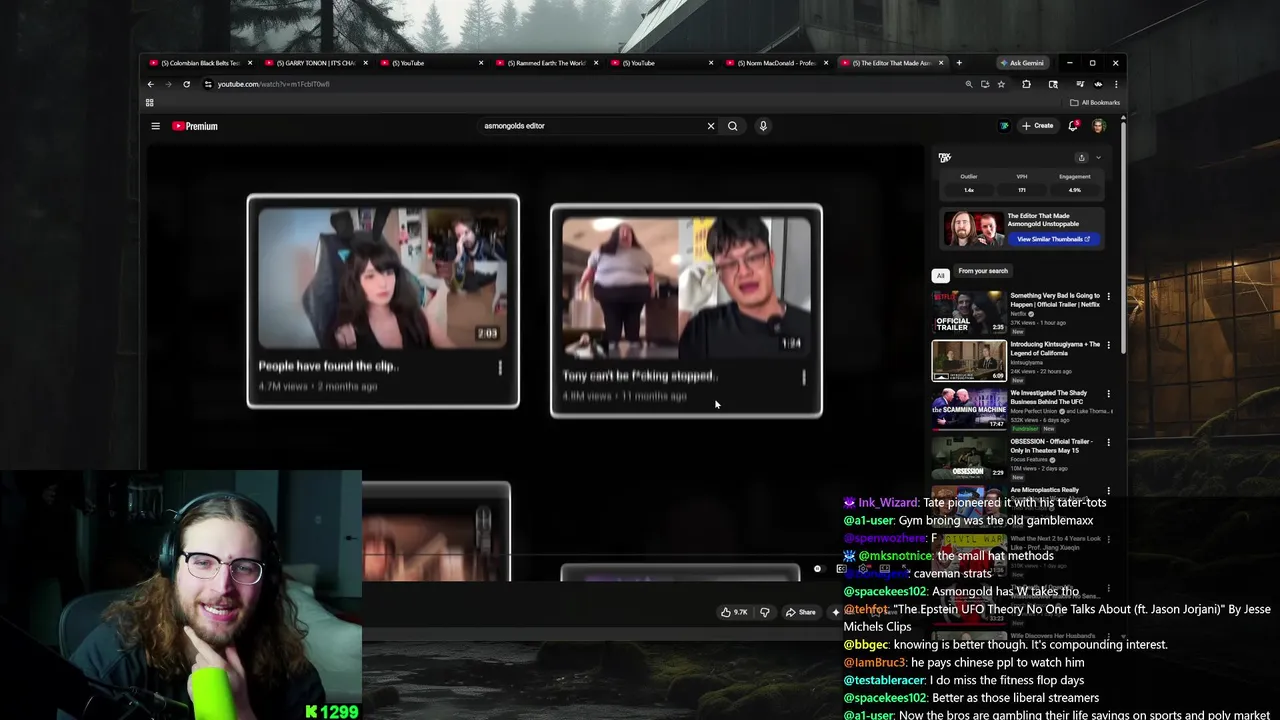This screenshot has height=720, width=1280.
Task: Select the All filter chip
Action: pyautogui.click(x=940, y=275)
